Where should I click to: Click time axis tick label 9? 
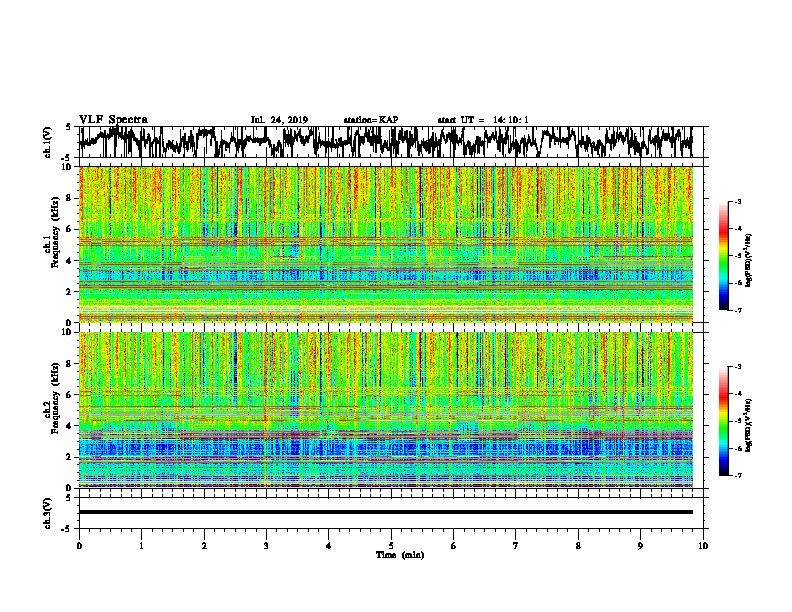tap(640, 546)
